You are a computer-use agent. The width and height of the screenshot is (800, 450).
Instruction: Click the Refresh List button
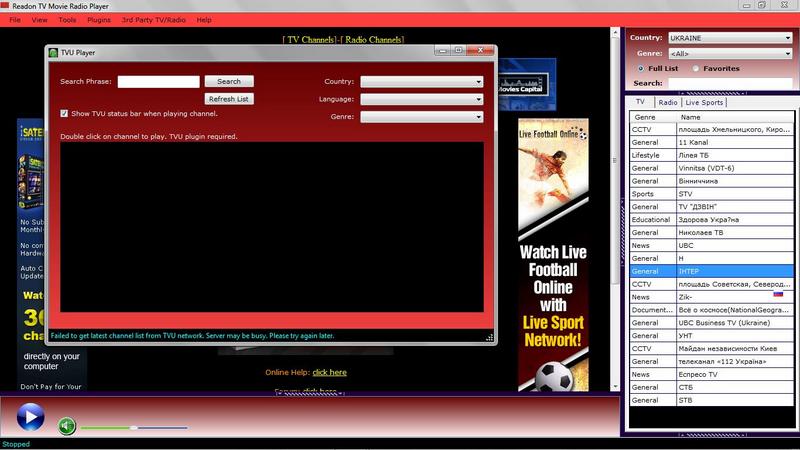[229, 99]
